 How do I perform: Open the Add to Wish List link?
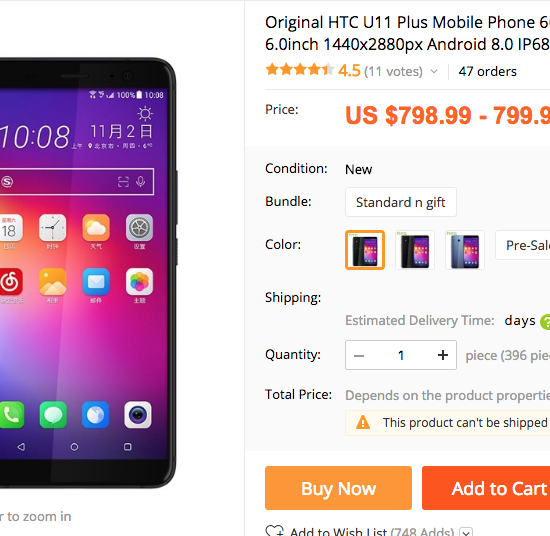tap(372, 532)
